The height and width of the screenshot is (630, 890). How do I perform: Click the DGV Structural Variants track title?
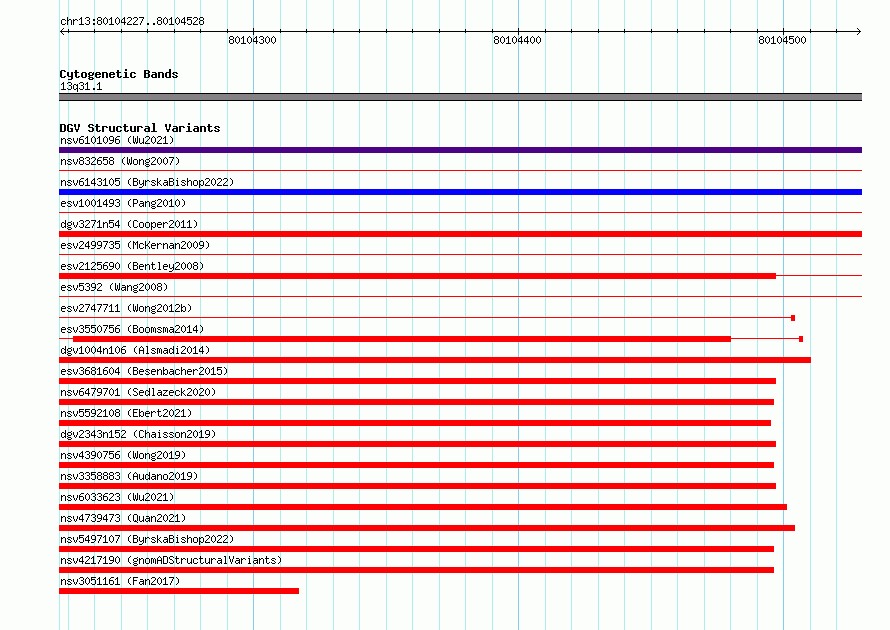click(140, 128)
